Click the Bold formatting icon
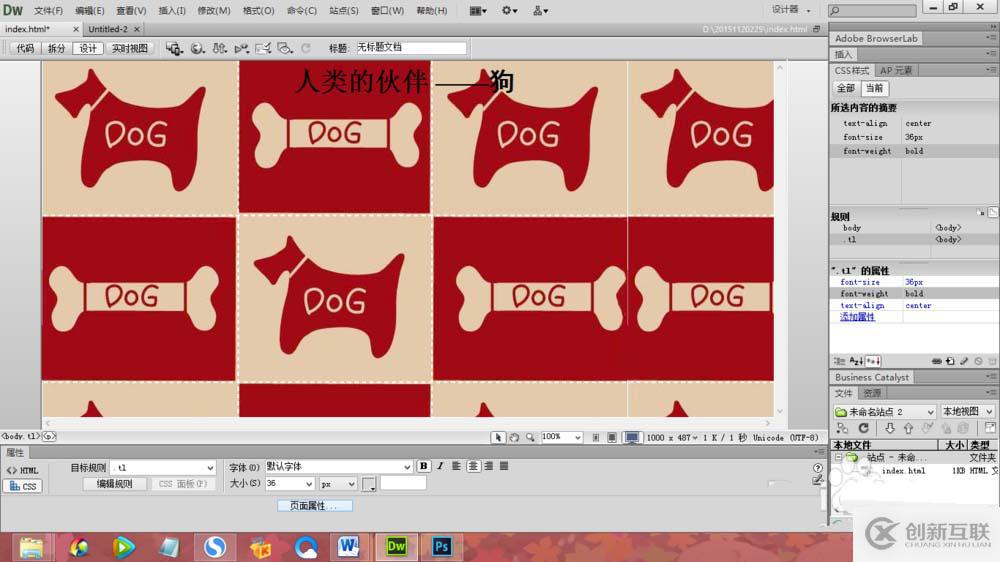 423,467
